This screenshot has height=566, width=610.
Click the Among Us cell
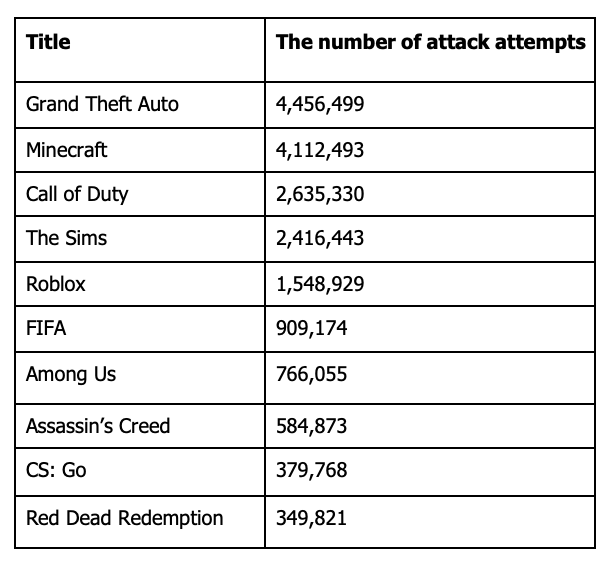tap(71, 374)
